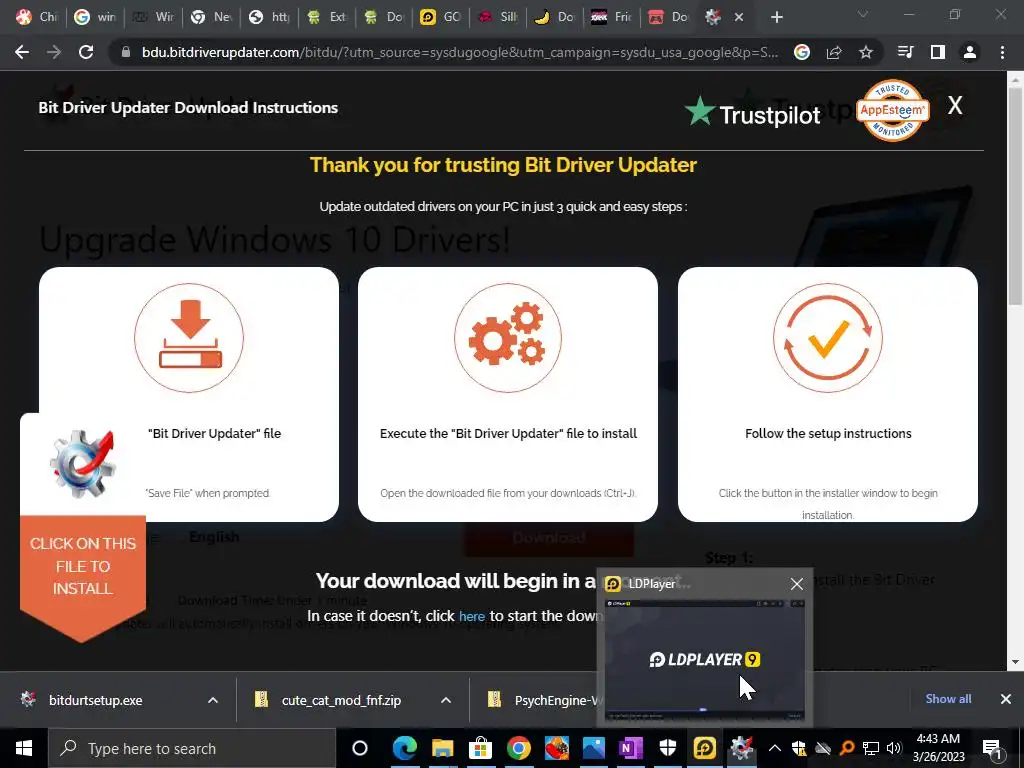This screenshot has width=1024, height=768.
Task: Open the clock showing 4:43 AM
Action: point(938,748)
